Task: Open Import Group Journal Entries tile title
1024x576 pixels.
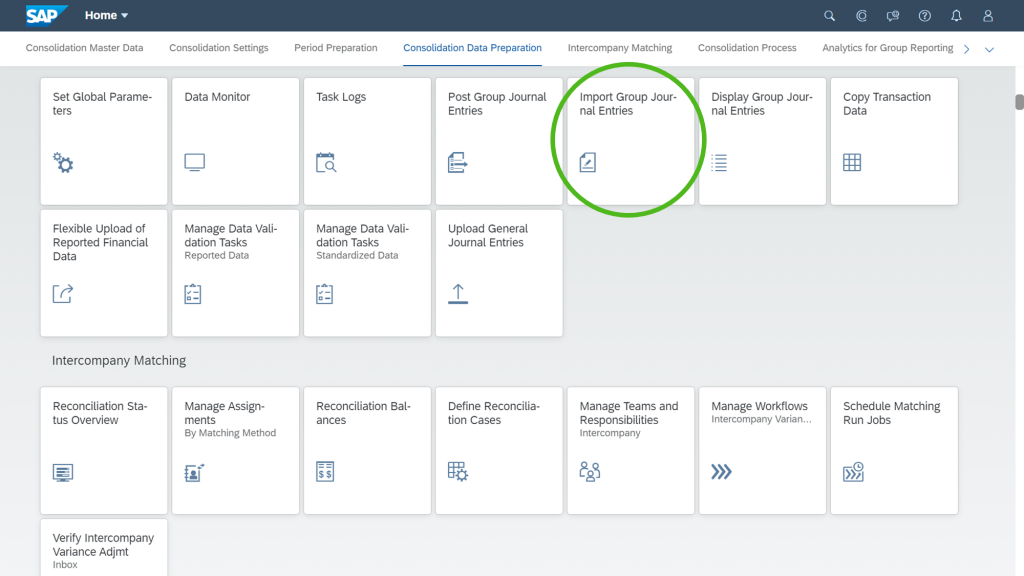Action: [628, 104]
